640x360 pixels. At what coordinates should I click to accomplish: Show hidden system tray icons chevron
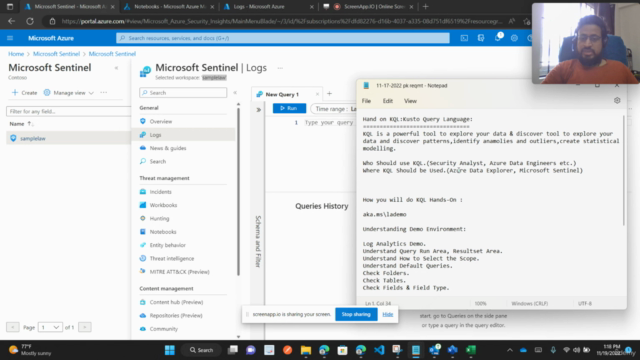click(509, 350)
